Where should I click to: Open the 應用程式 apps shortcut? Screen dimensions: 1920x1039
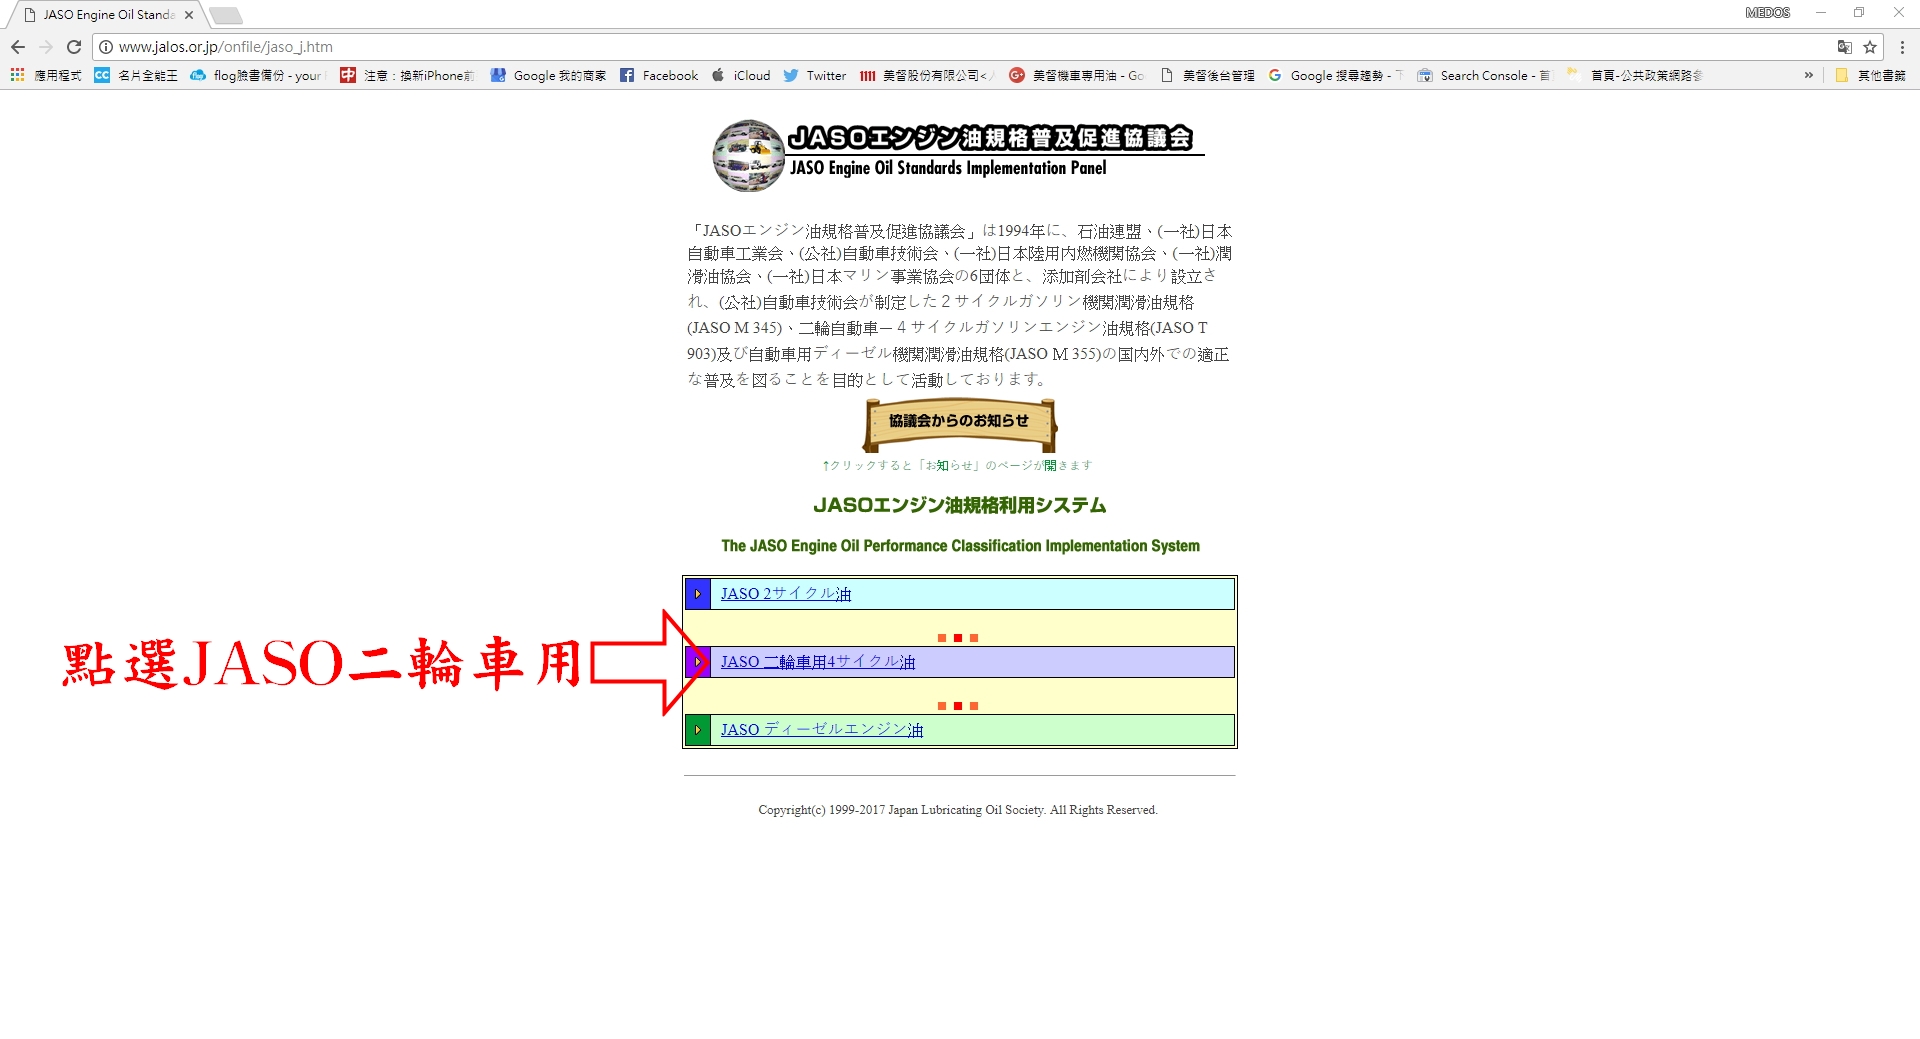46,75
